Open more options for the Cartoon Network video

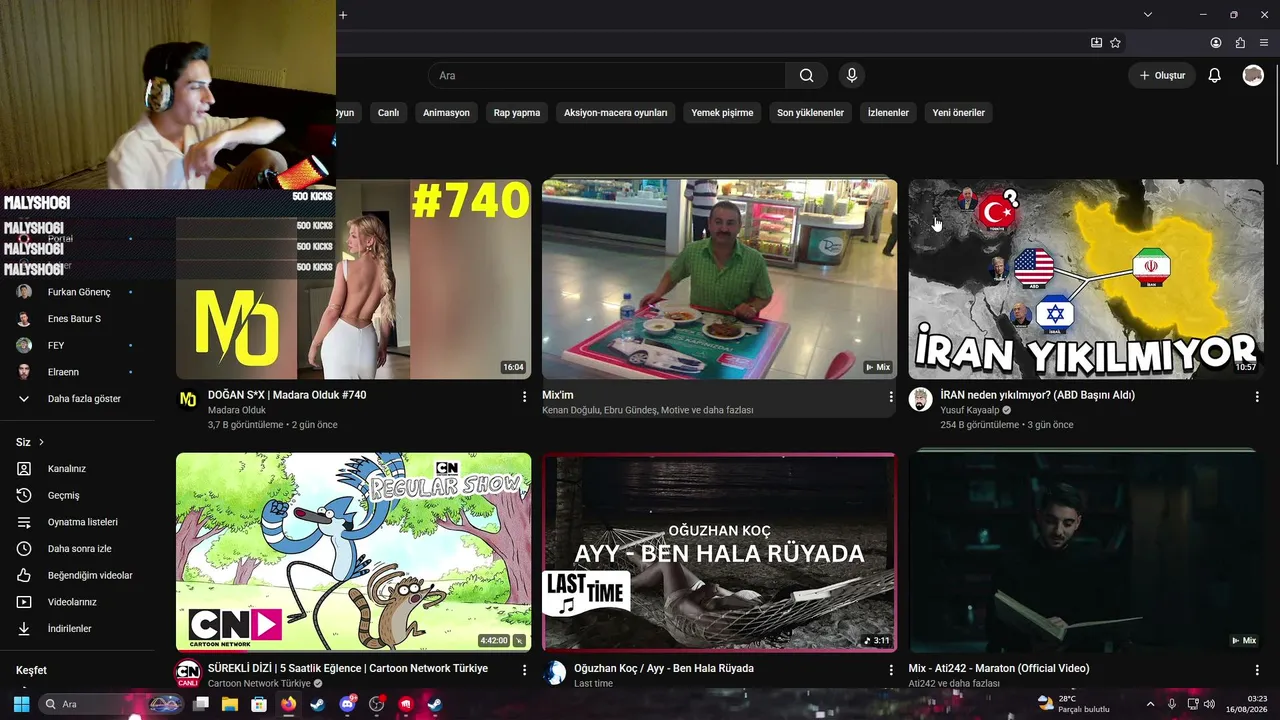[x=524, y=670]
